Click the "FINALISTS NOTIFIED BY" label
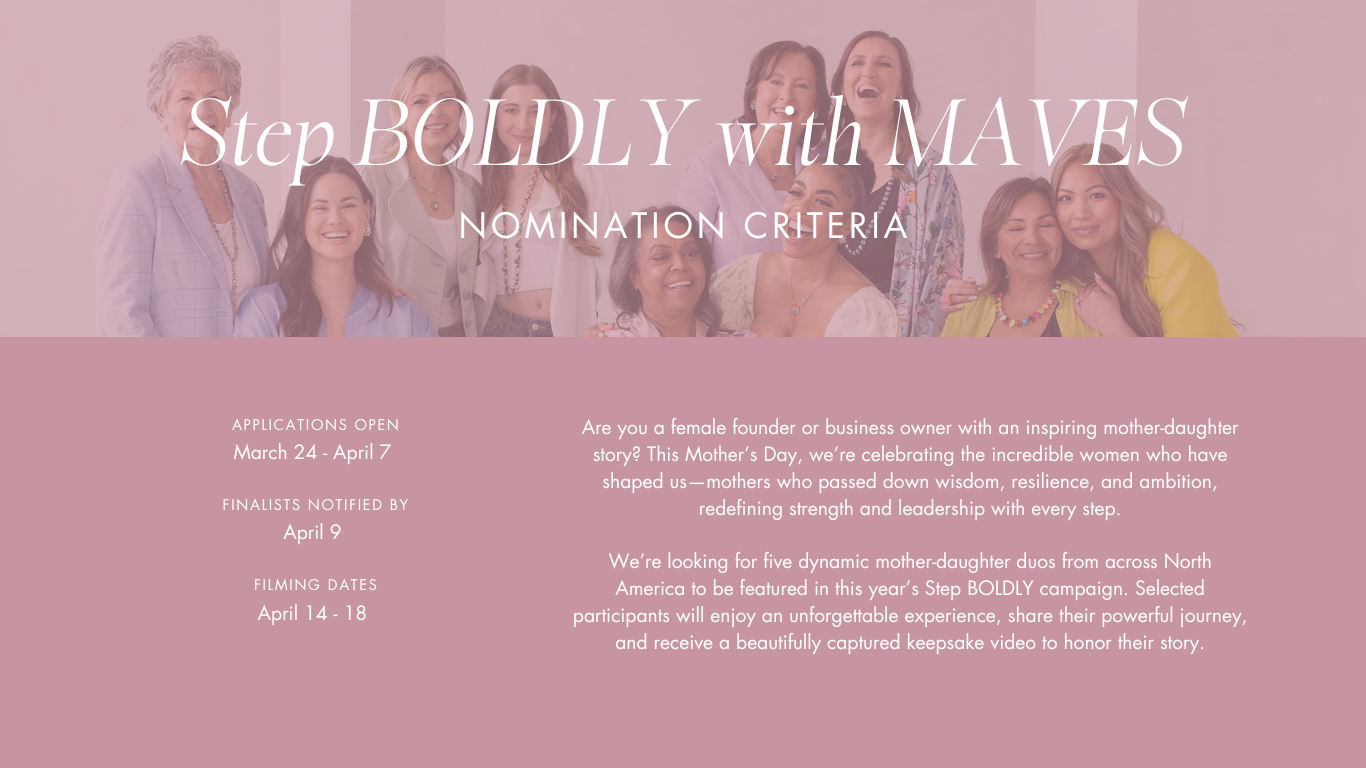 point(315,505)
